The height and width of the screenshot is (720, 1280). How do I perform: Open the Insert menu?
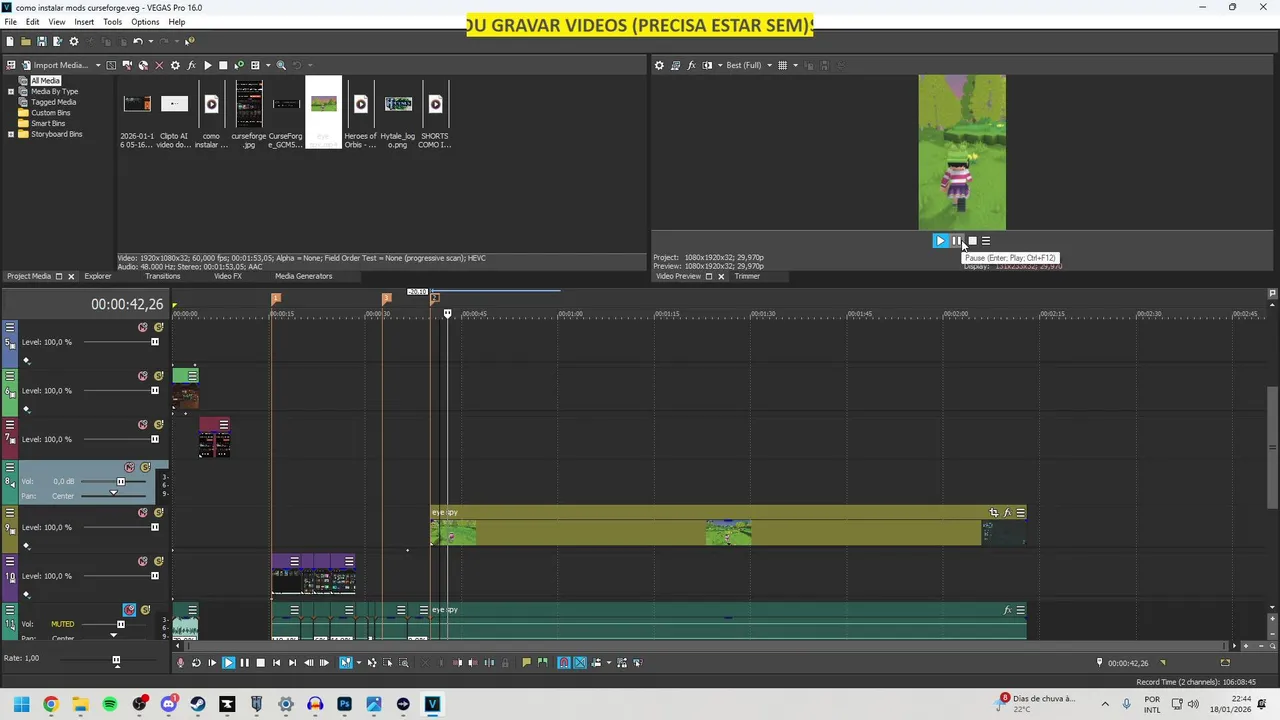point(84,21)
